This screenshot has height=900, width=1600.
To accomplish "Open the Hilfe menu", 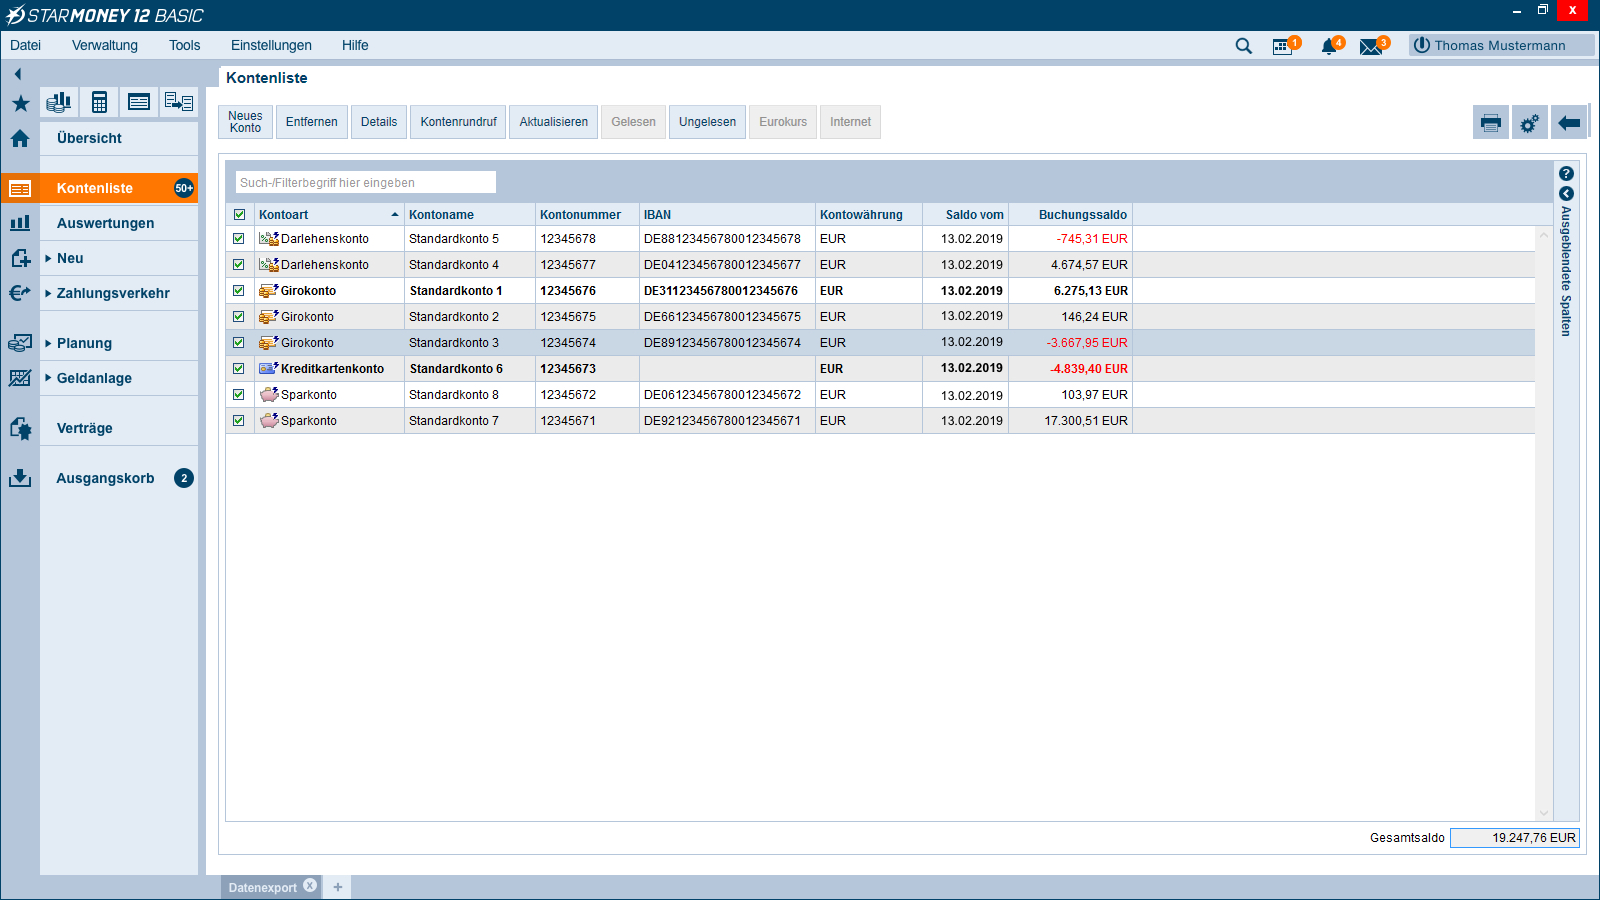I will point(355,45).
